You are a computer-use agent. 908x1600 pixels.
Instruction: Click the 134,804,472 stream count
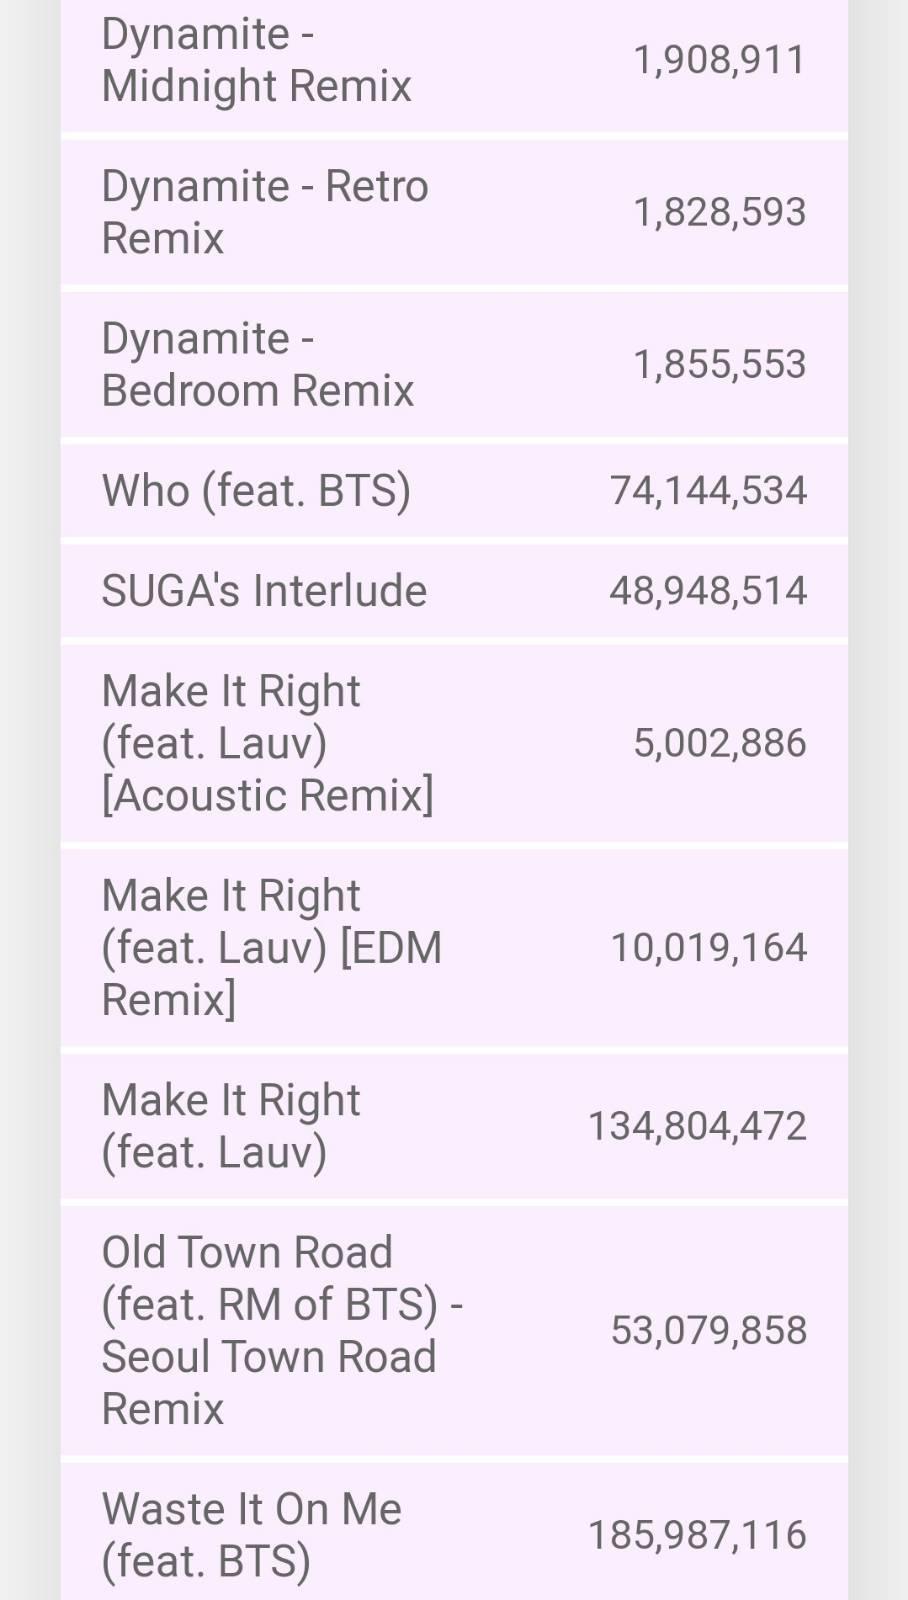[697, 1126]
